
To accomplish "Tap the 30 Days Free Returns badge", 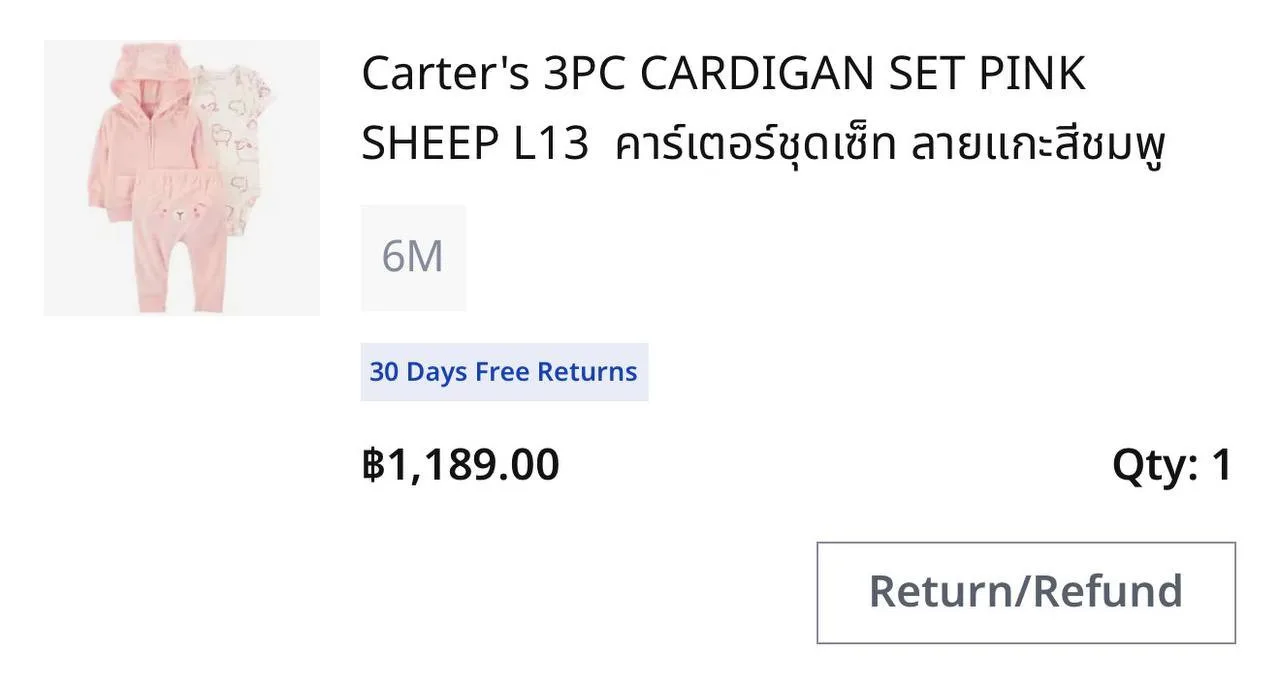I will click(x=504, y=372).
